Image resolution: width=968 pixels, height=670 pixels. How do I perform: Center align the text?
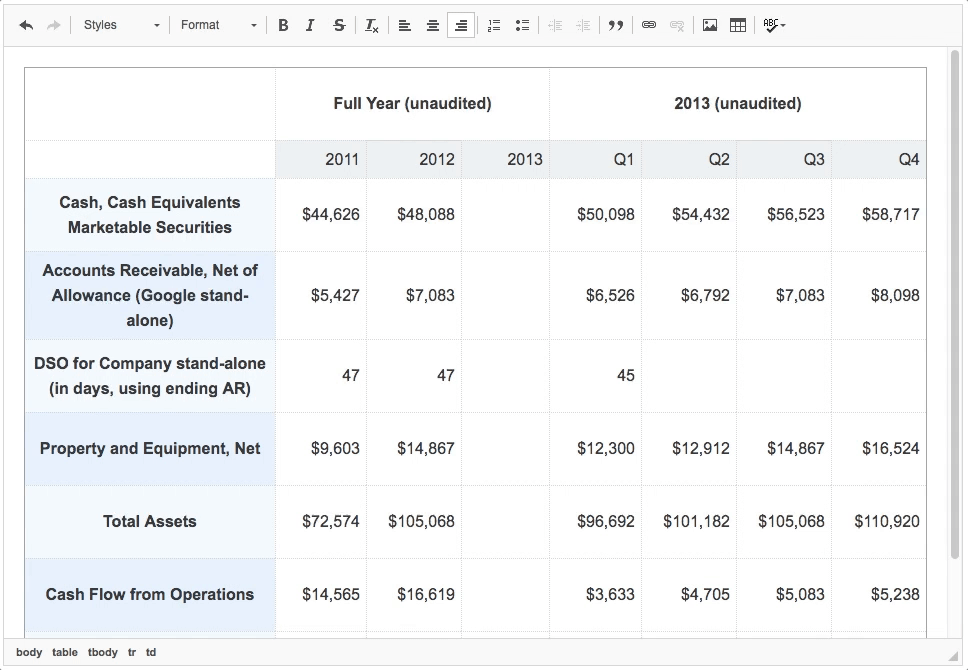click(x=433, y=25)
